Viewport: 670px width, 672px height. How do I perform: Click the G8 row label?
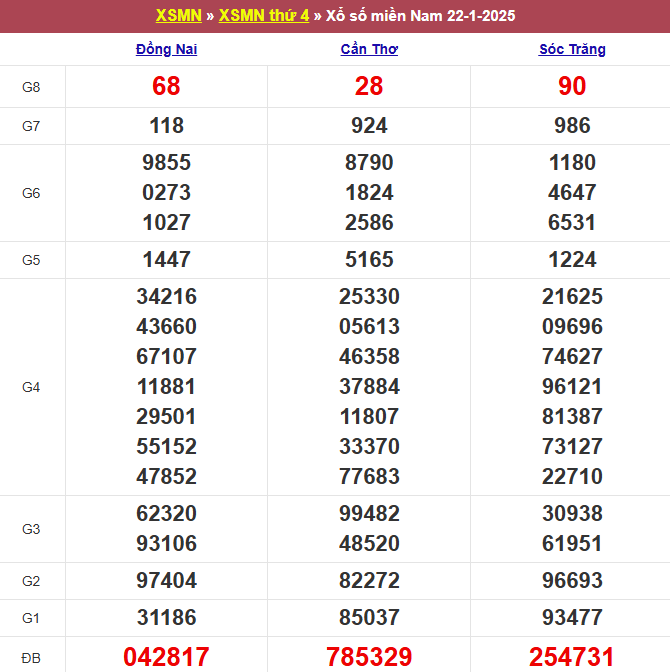pyautogui.click(x=31, y=87)
